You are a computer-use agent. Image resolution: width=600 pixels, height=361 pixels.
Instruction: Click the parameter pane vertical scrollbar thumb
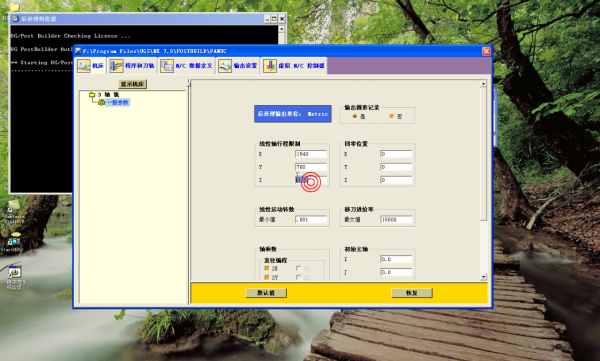[x=483, y=154]
